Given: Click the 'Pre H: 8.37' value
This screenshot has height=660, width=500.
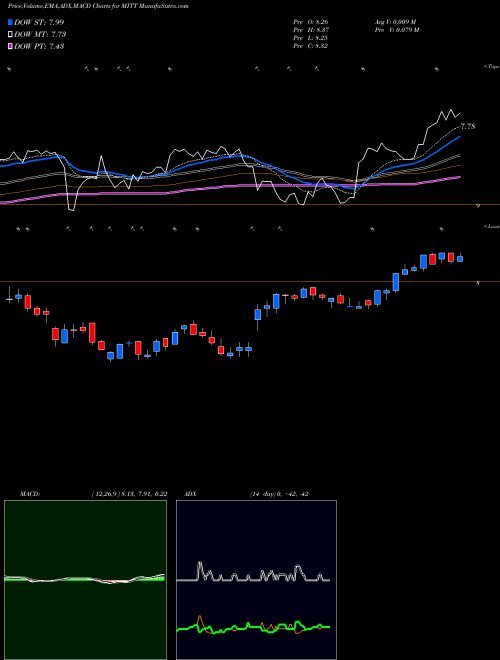Looking at the screenshot, I should point(311,30).
